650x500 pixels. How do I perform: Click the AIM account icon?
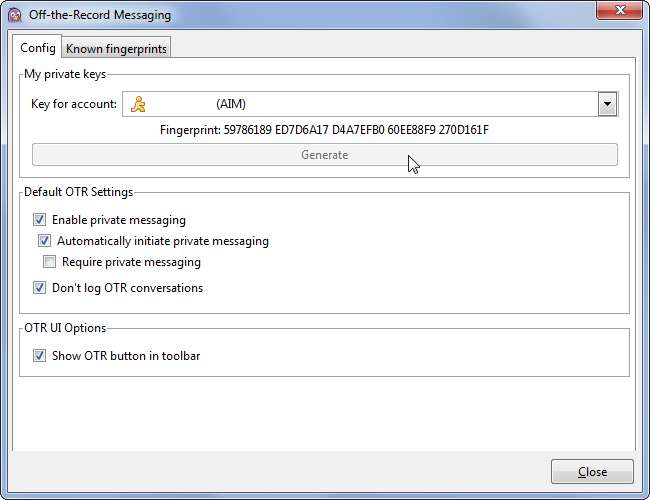[140, 103]
